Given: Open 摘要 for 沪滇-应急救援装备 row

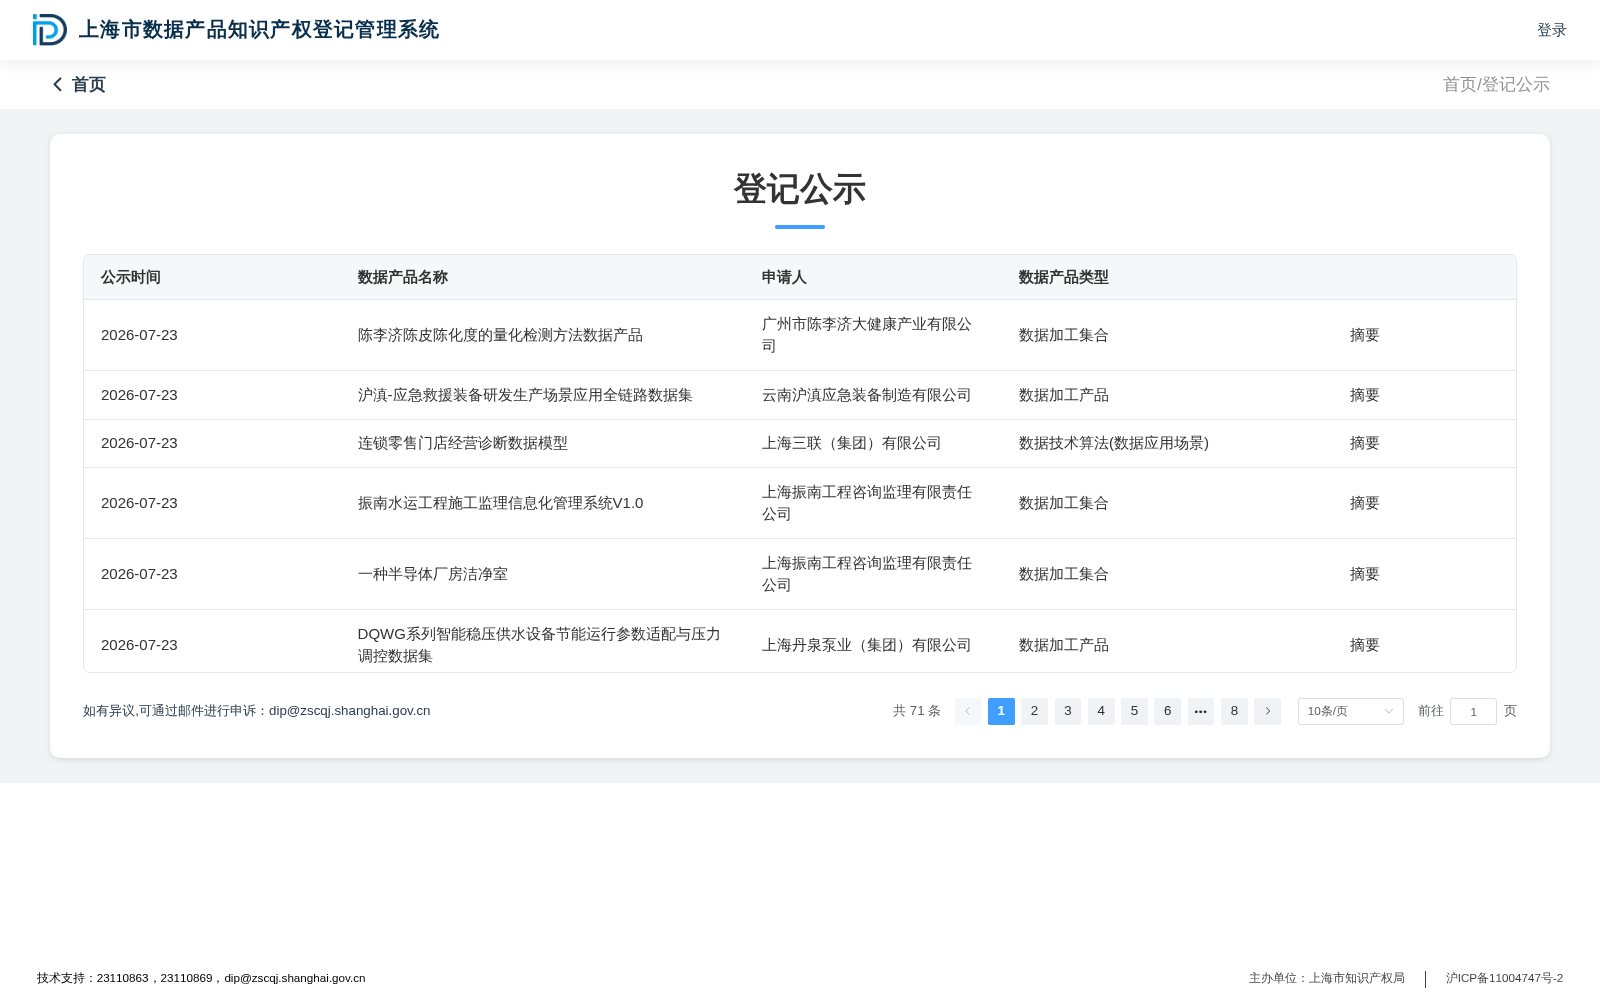Looking at the screenshot, I should pos(1365,395).
